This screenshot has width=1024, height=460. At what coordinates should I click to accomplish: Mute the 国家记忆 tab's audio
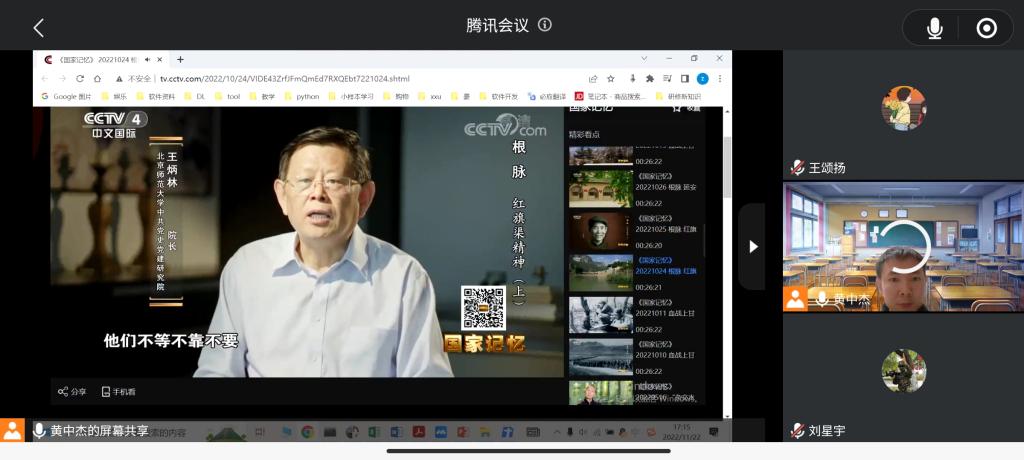[148, 59]
